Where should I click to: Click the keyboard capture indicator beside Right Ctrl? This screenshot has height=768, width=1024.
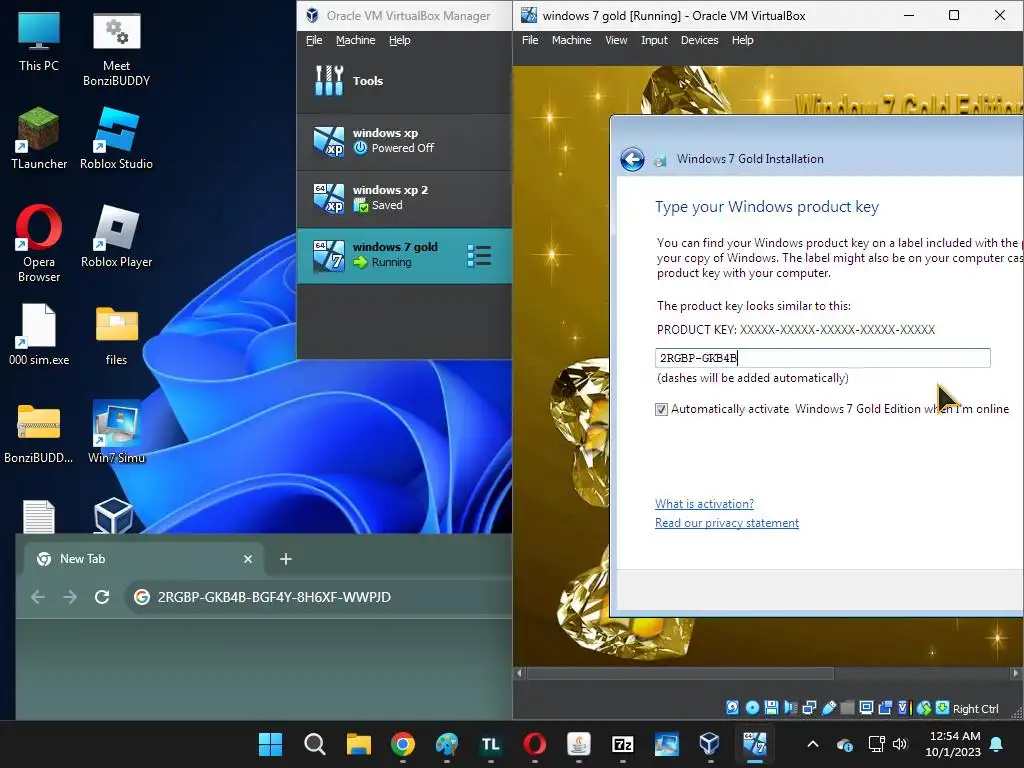(x=942, y=708)
